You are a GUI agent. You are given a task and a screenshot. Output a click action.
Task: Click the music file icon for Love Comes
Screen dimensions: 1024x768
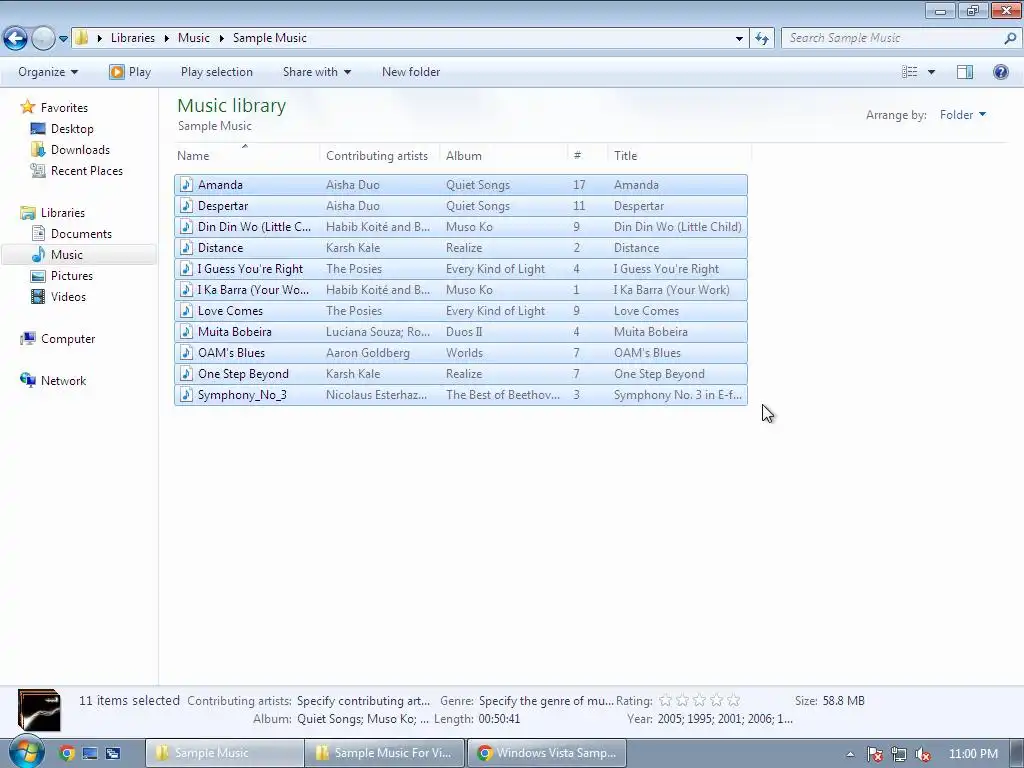(x=186, y=311)
